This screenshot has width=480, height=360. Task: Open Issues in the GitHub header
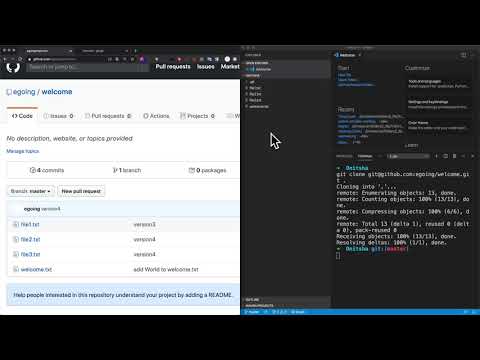(205, 67)
